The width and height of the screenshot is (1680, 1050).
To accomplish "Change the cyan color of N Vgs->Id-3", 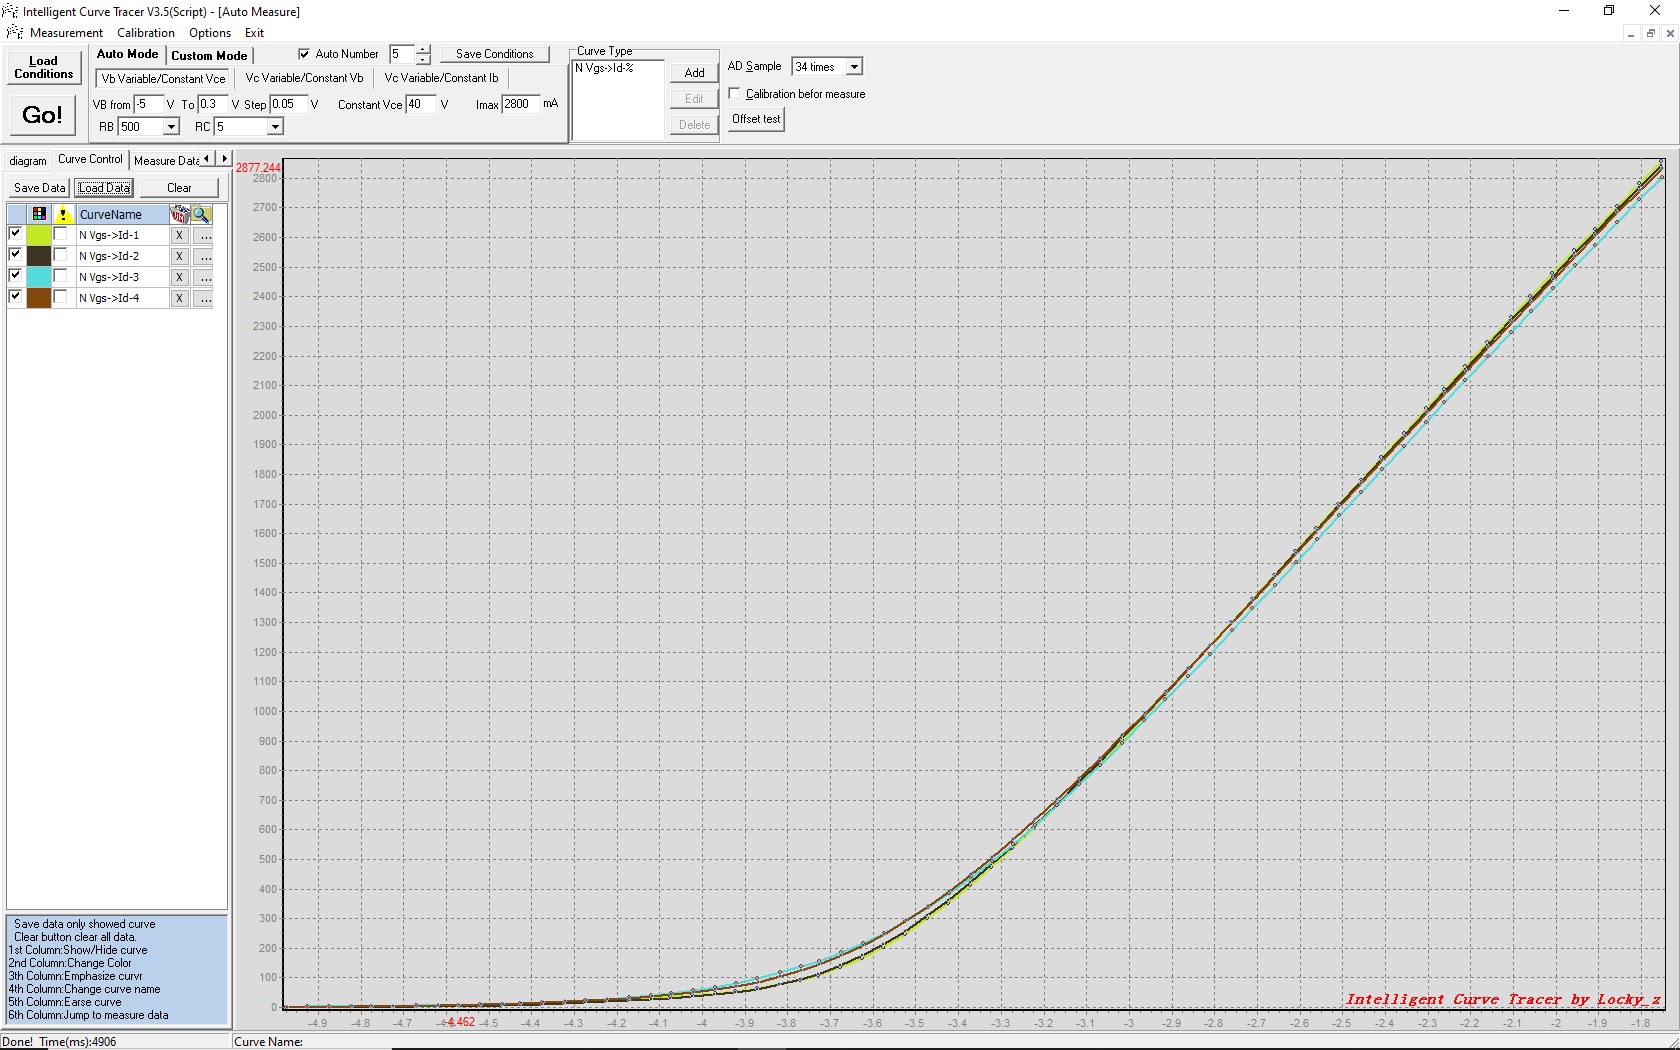I will [x=39, y=277].
